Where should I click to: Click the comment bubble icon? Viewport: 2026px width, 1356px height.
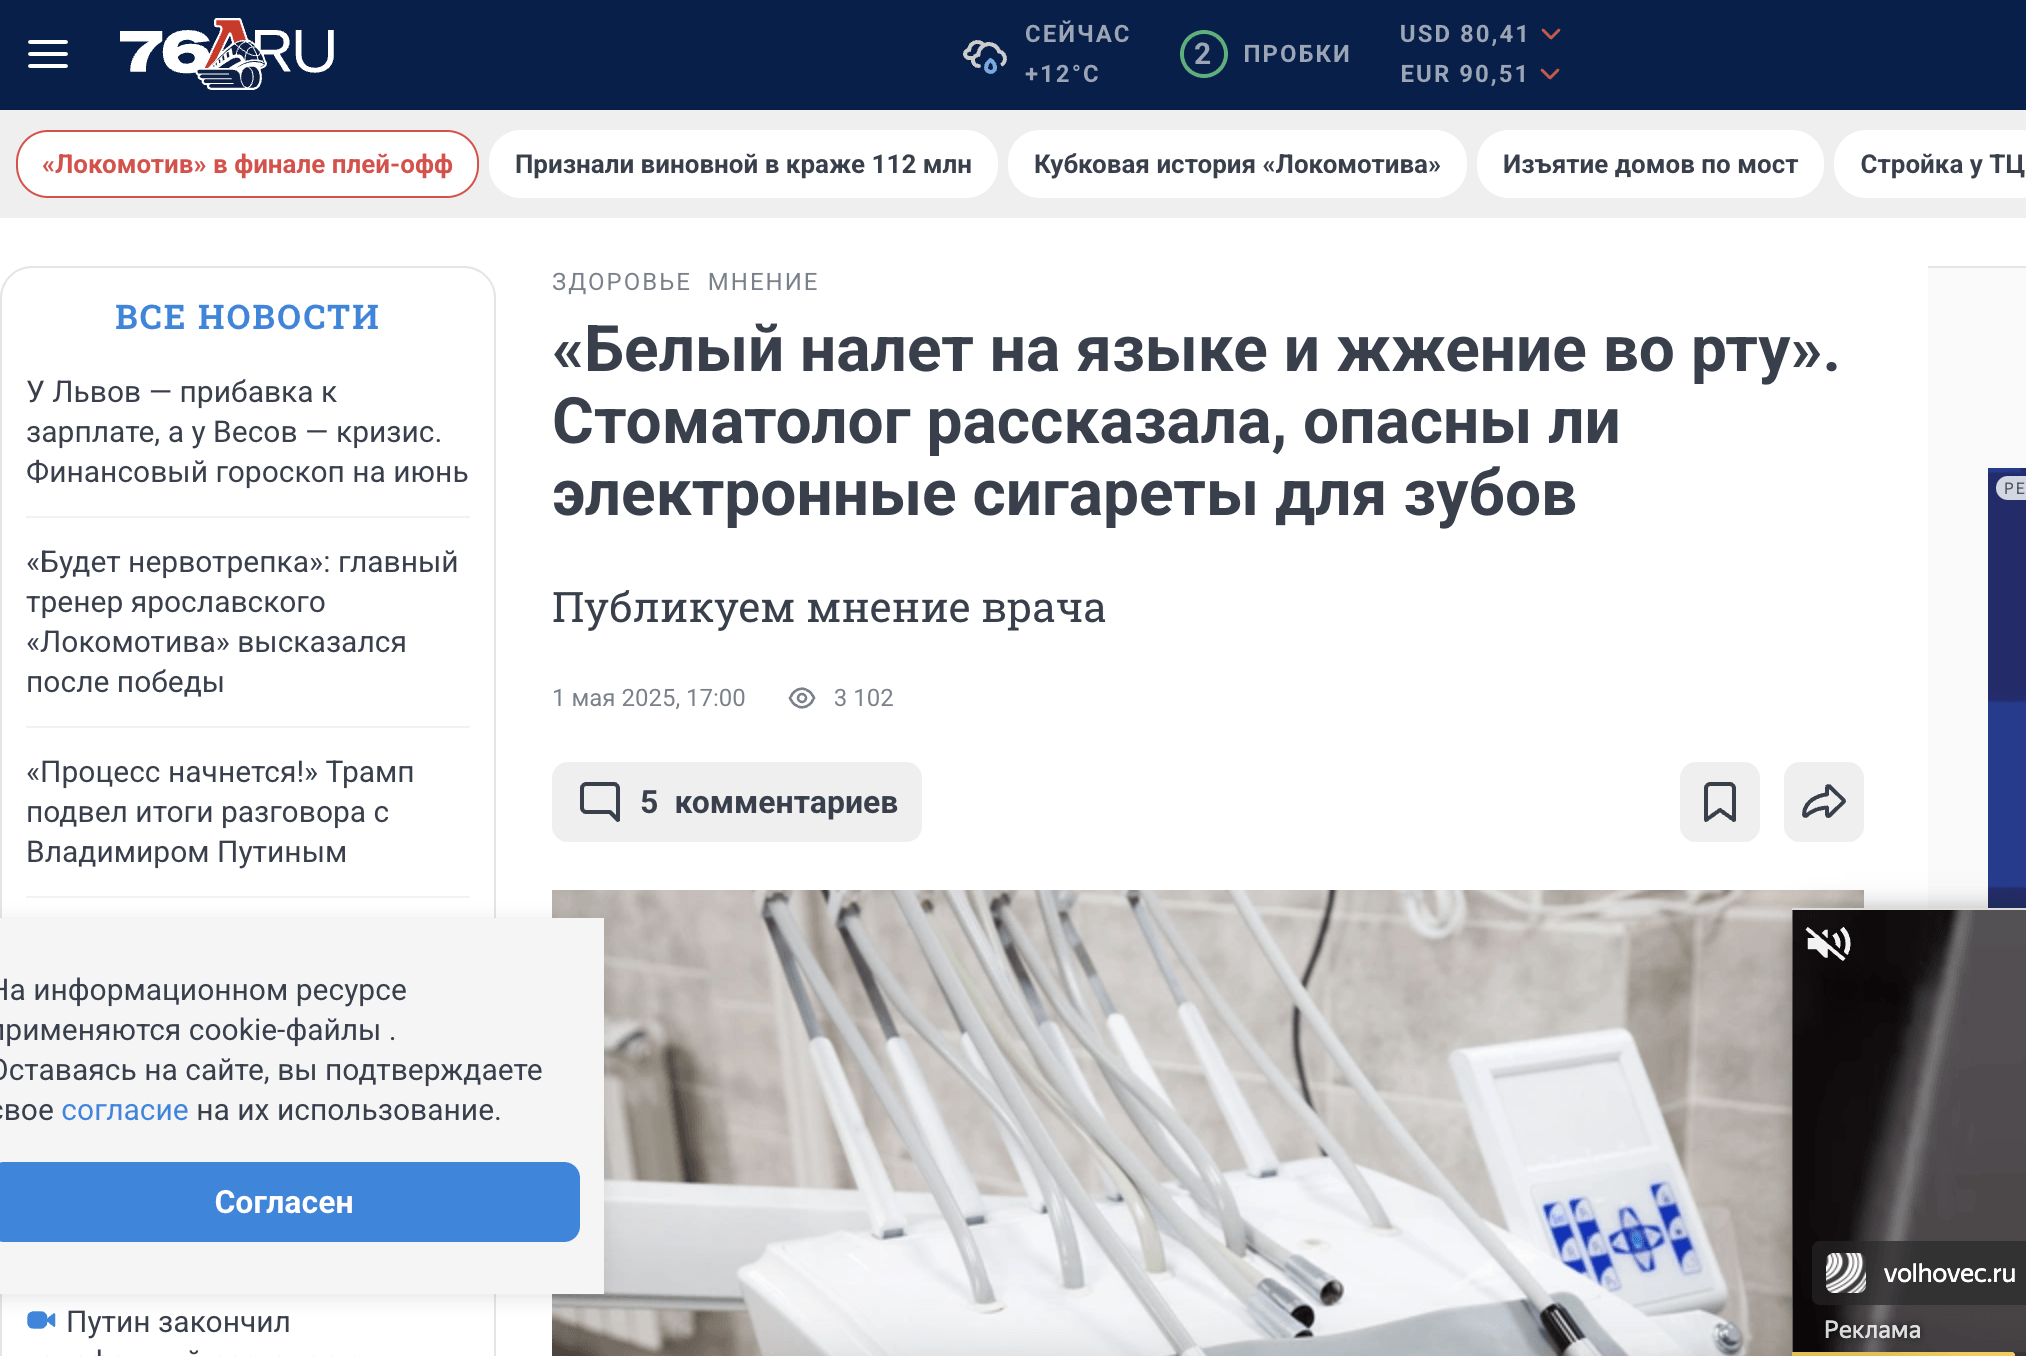[x=600, y=802]
